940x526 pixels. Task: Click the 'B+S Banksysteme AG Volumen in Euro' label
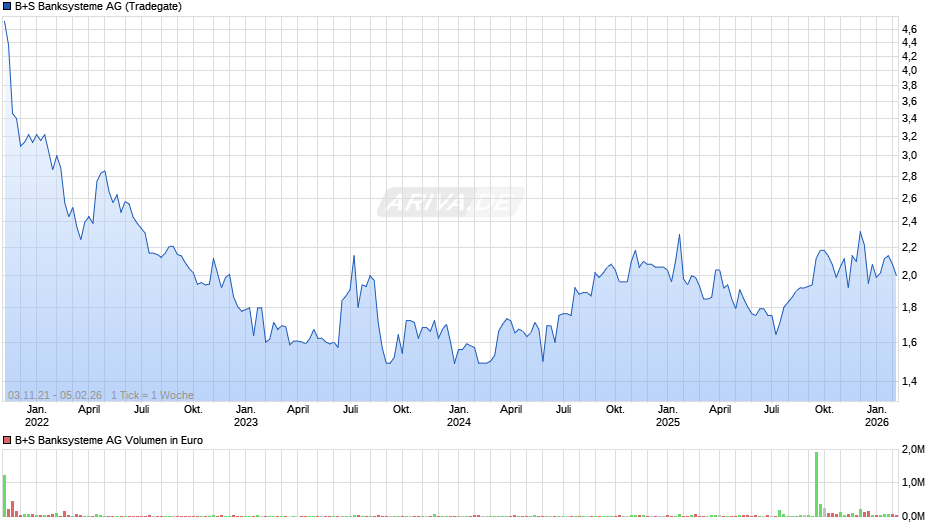point(109,440)
